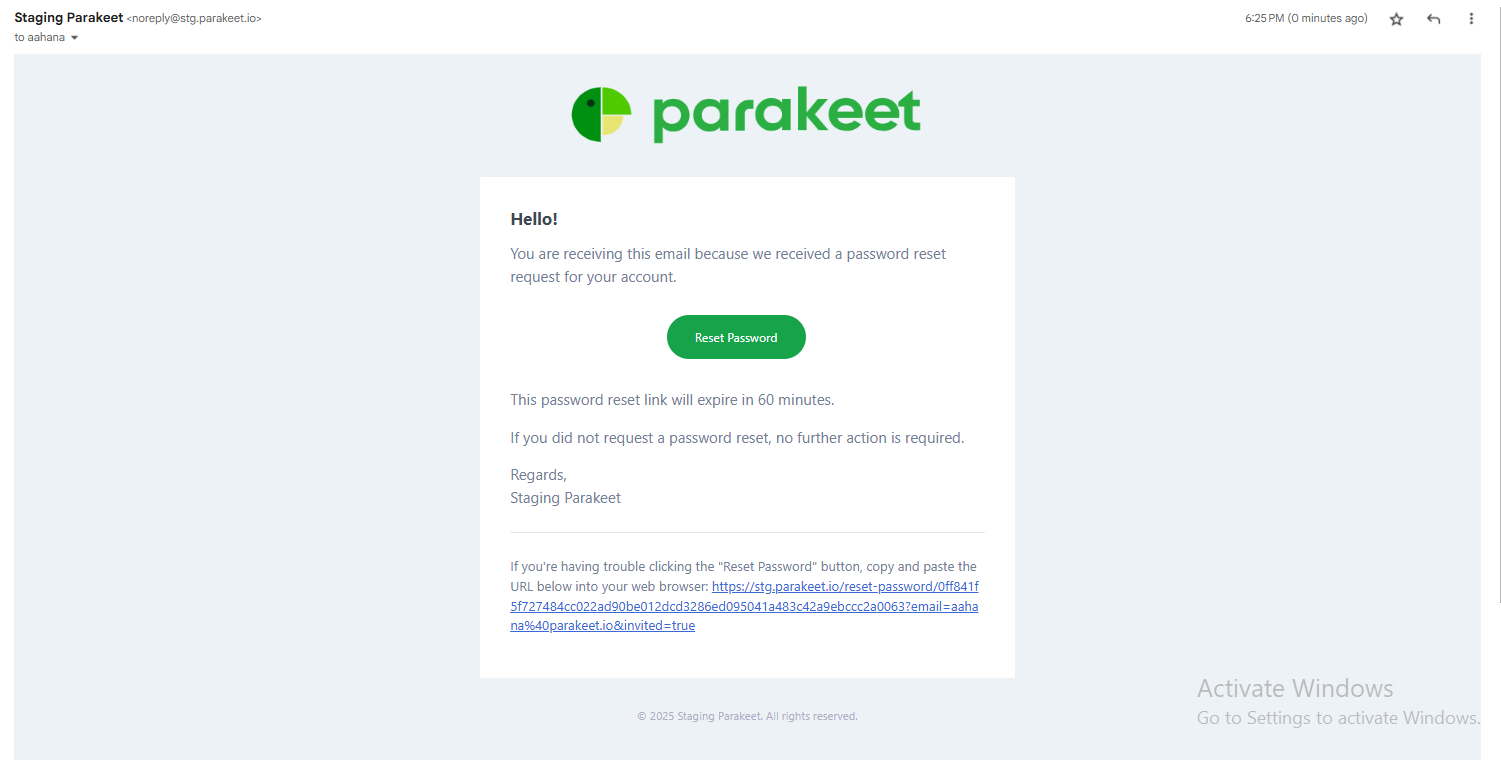Open the three-dot more options menu
1501x760 pixels.
1470,19
